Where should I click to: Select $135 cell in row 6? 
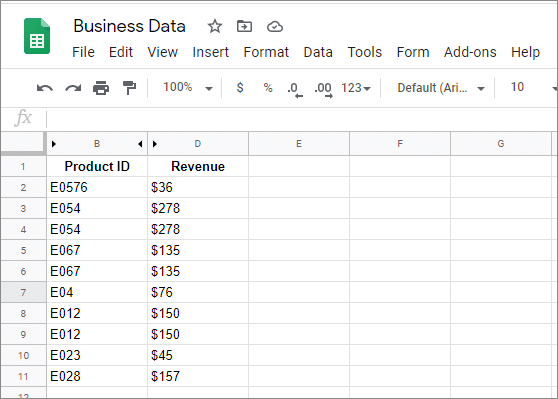coord(198,271)
